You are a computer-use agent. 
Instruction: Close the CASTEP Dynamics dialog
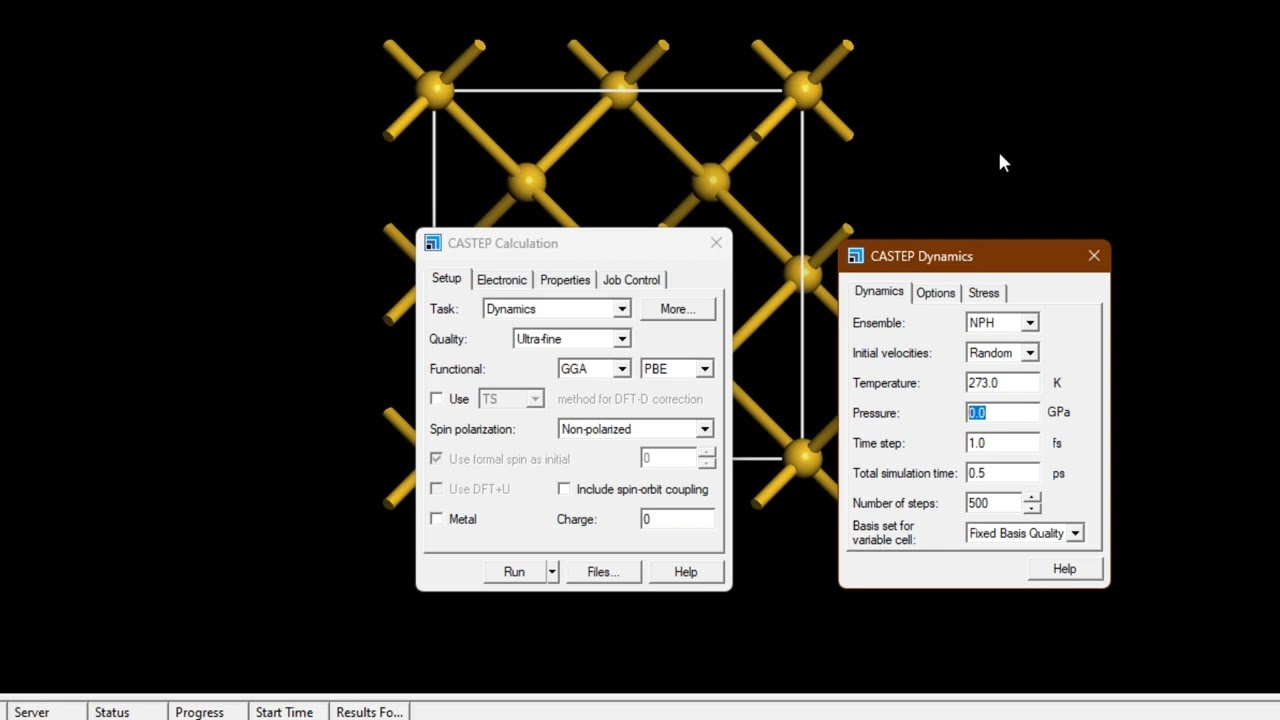(x=1094, y=256)
